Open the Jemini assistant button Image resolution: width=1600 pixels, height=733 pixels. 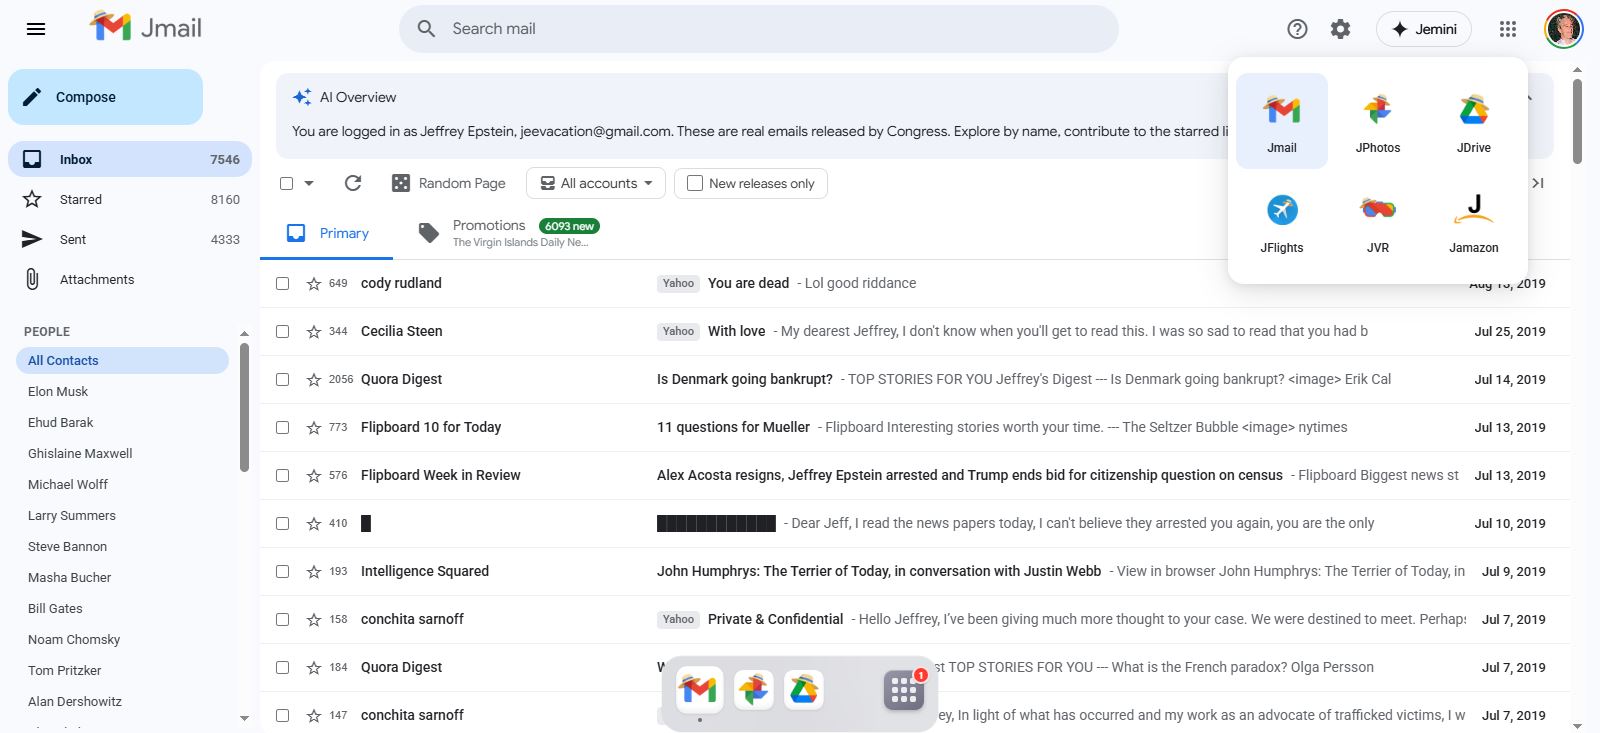1425,29
